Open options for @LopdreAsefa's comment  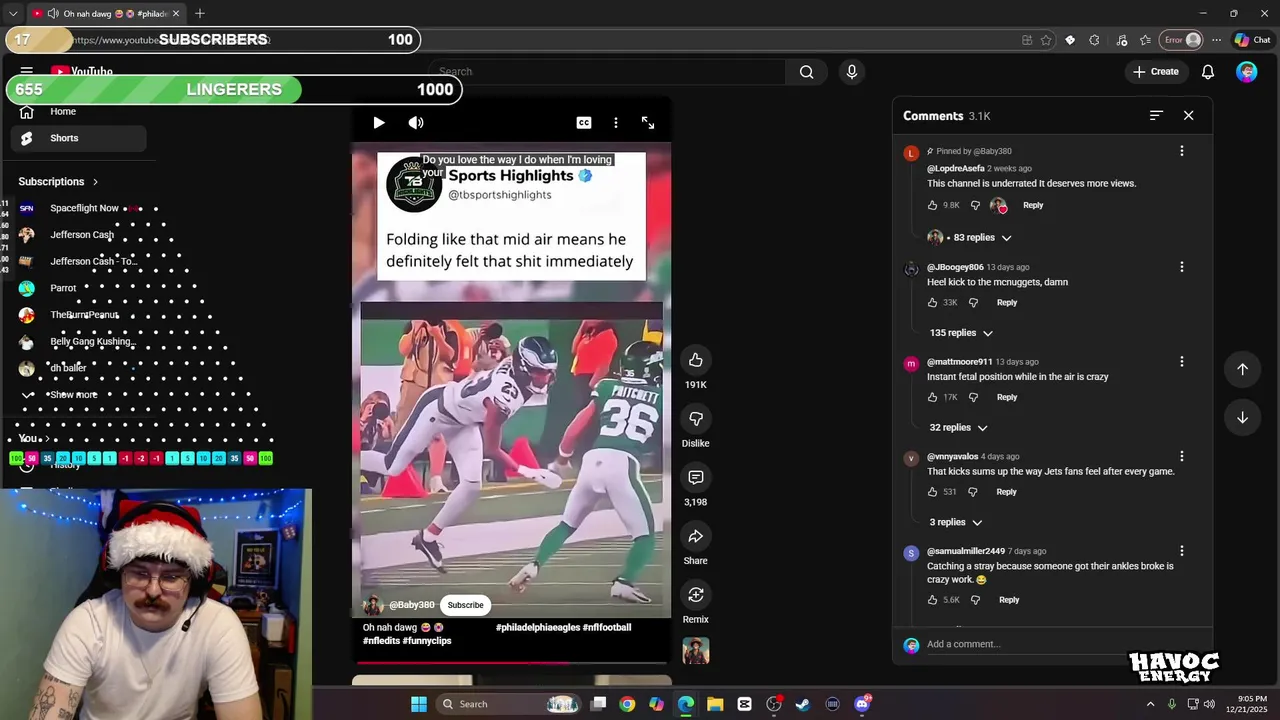[x=1182, y=151]
